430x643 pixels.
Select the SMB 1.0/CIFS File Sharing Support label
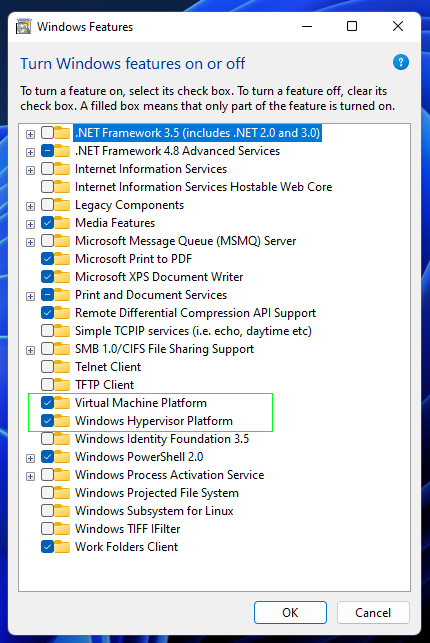tap(164, 349)
